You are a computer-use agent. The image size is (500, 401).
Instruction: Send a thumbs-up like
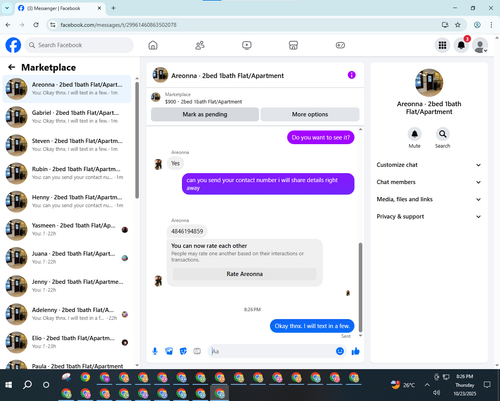pyautogui.click(x=356, y=351)
